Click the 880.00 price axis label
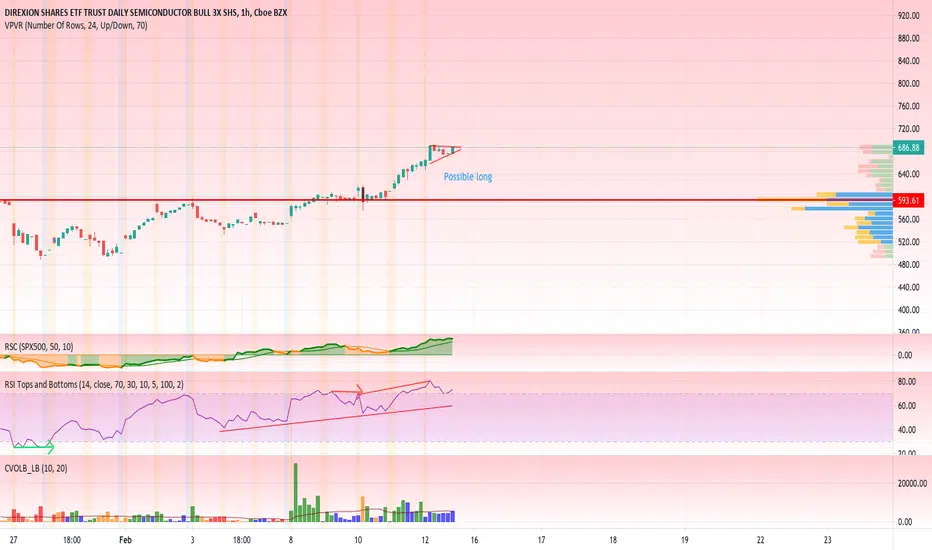Viewport: 932px width, 550px height. [x=908, y=38]
